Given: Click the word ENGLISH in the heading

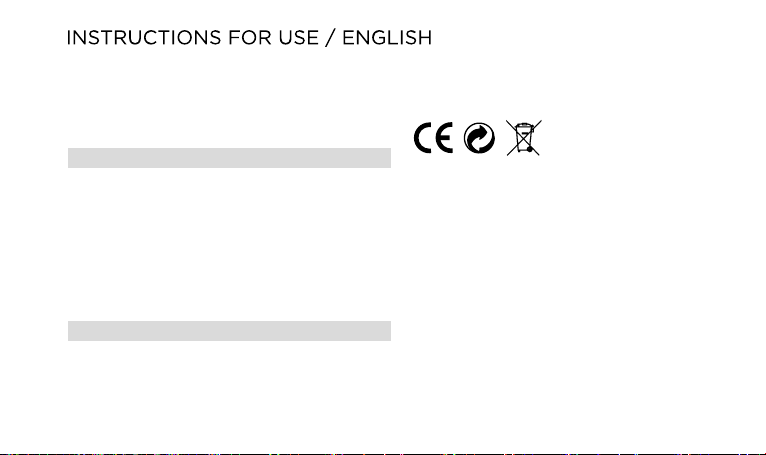Looking at the screenshot, I should [387, 38].
